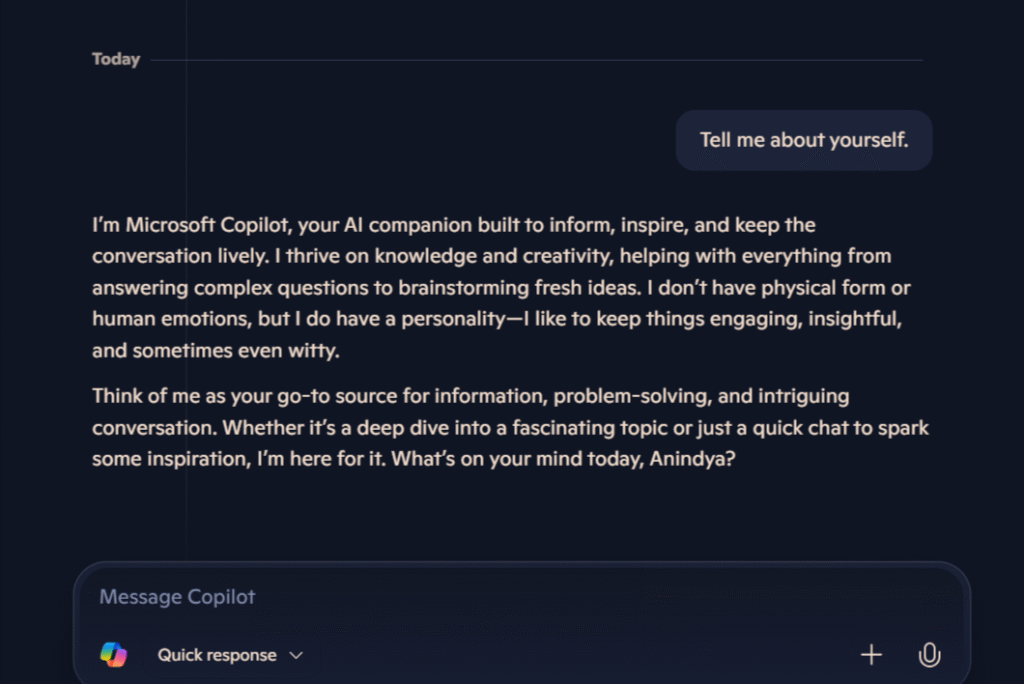Click the horizontal divider line beside Today
The image size is (1024, 684).
(x=536, y=59)
